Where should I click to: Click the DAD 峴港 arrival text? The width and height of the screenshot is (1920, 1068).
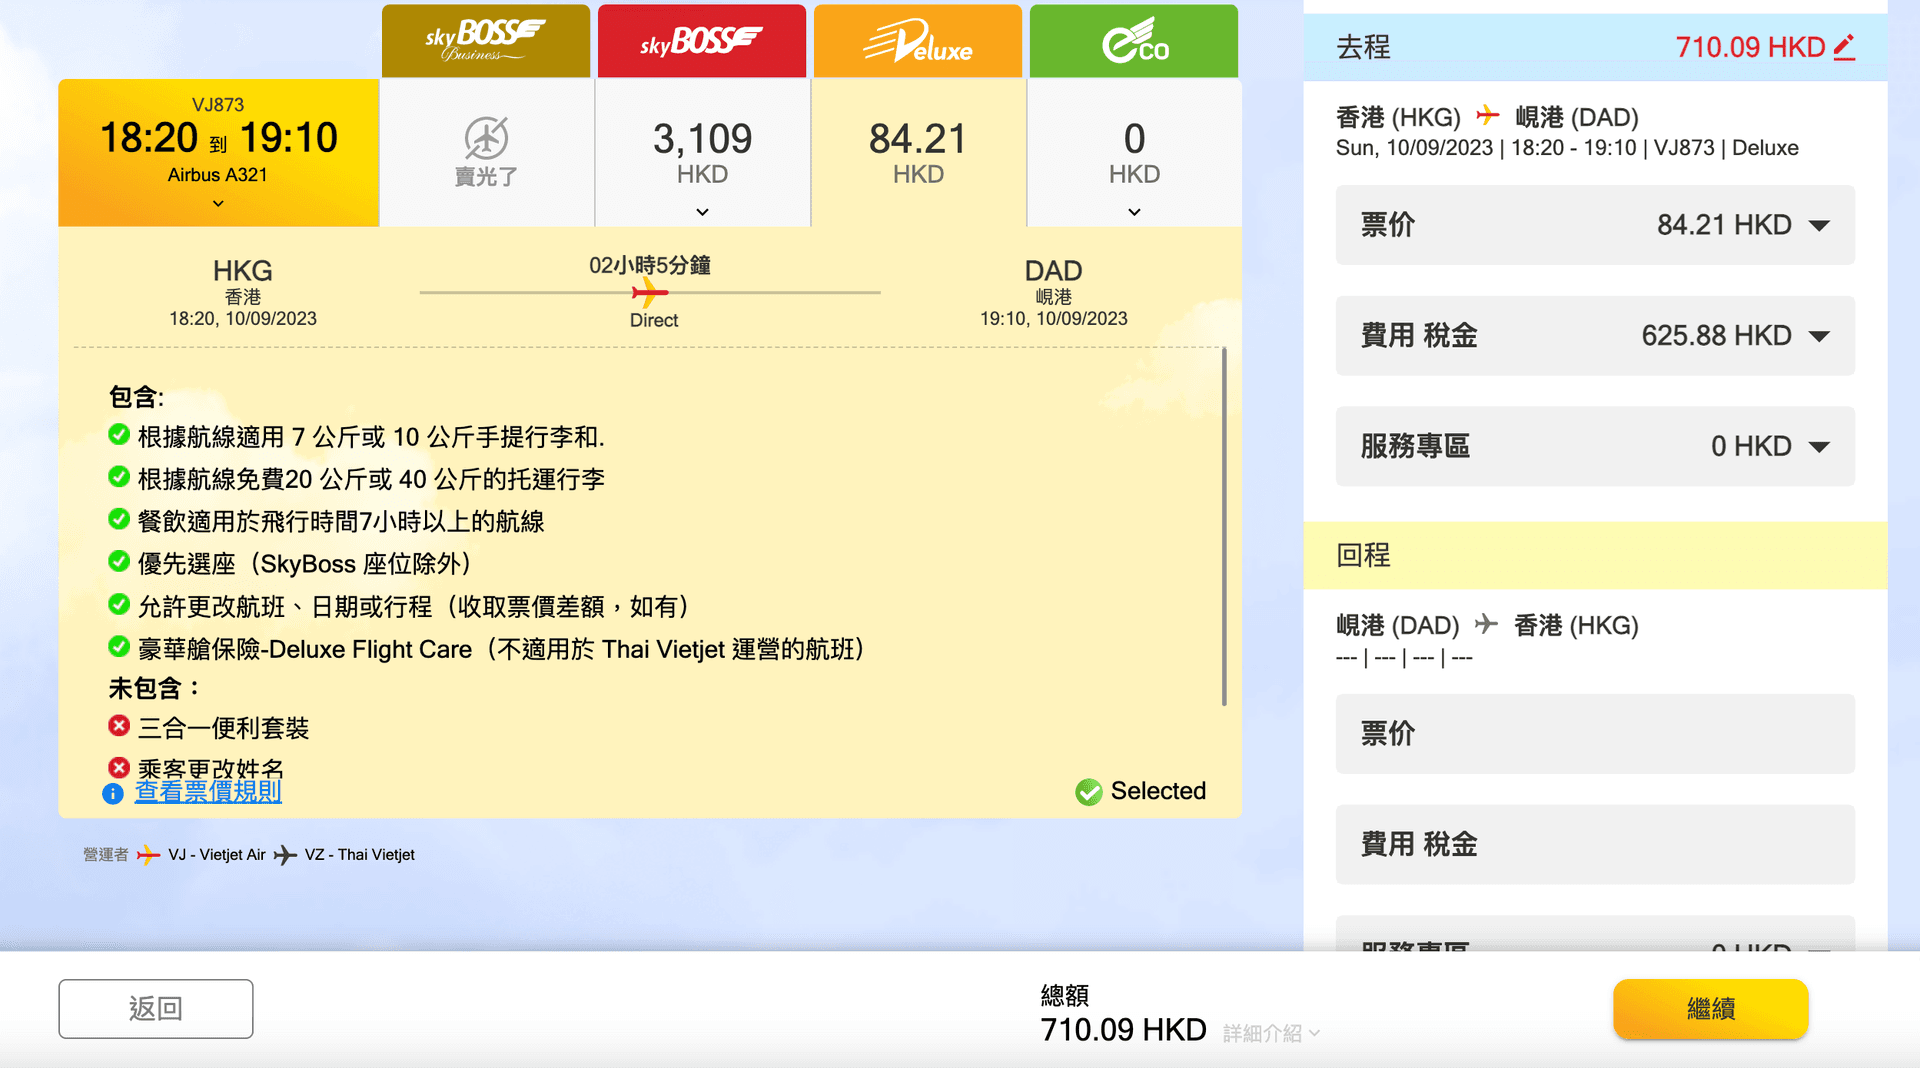click(1053, 282)
